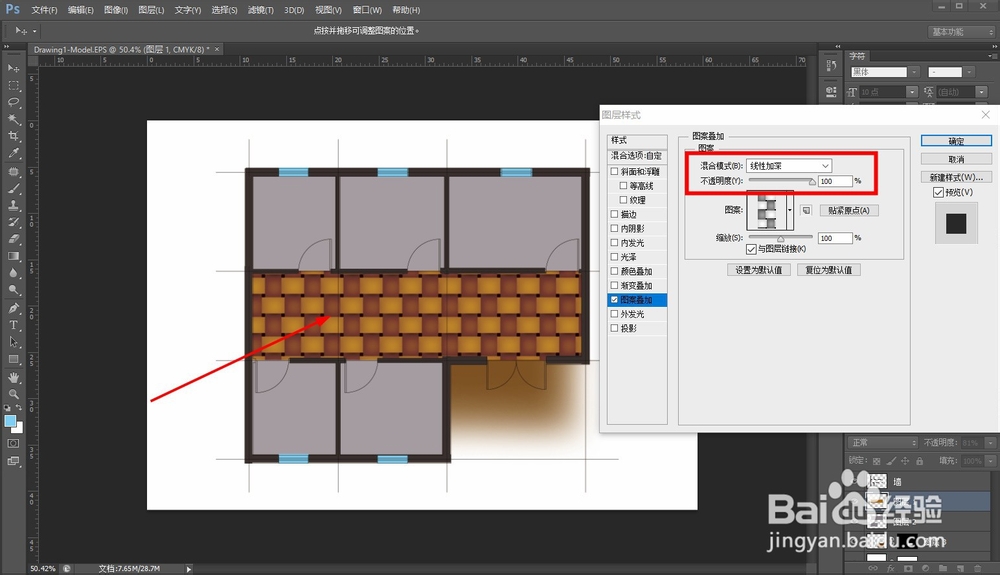This screenshot has height=575, width=1000.
Task: Select the Eyedropper tool
Action: tap(13, 154)
